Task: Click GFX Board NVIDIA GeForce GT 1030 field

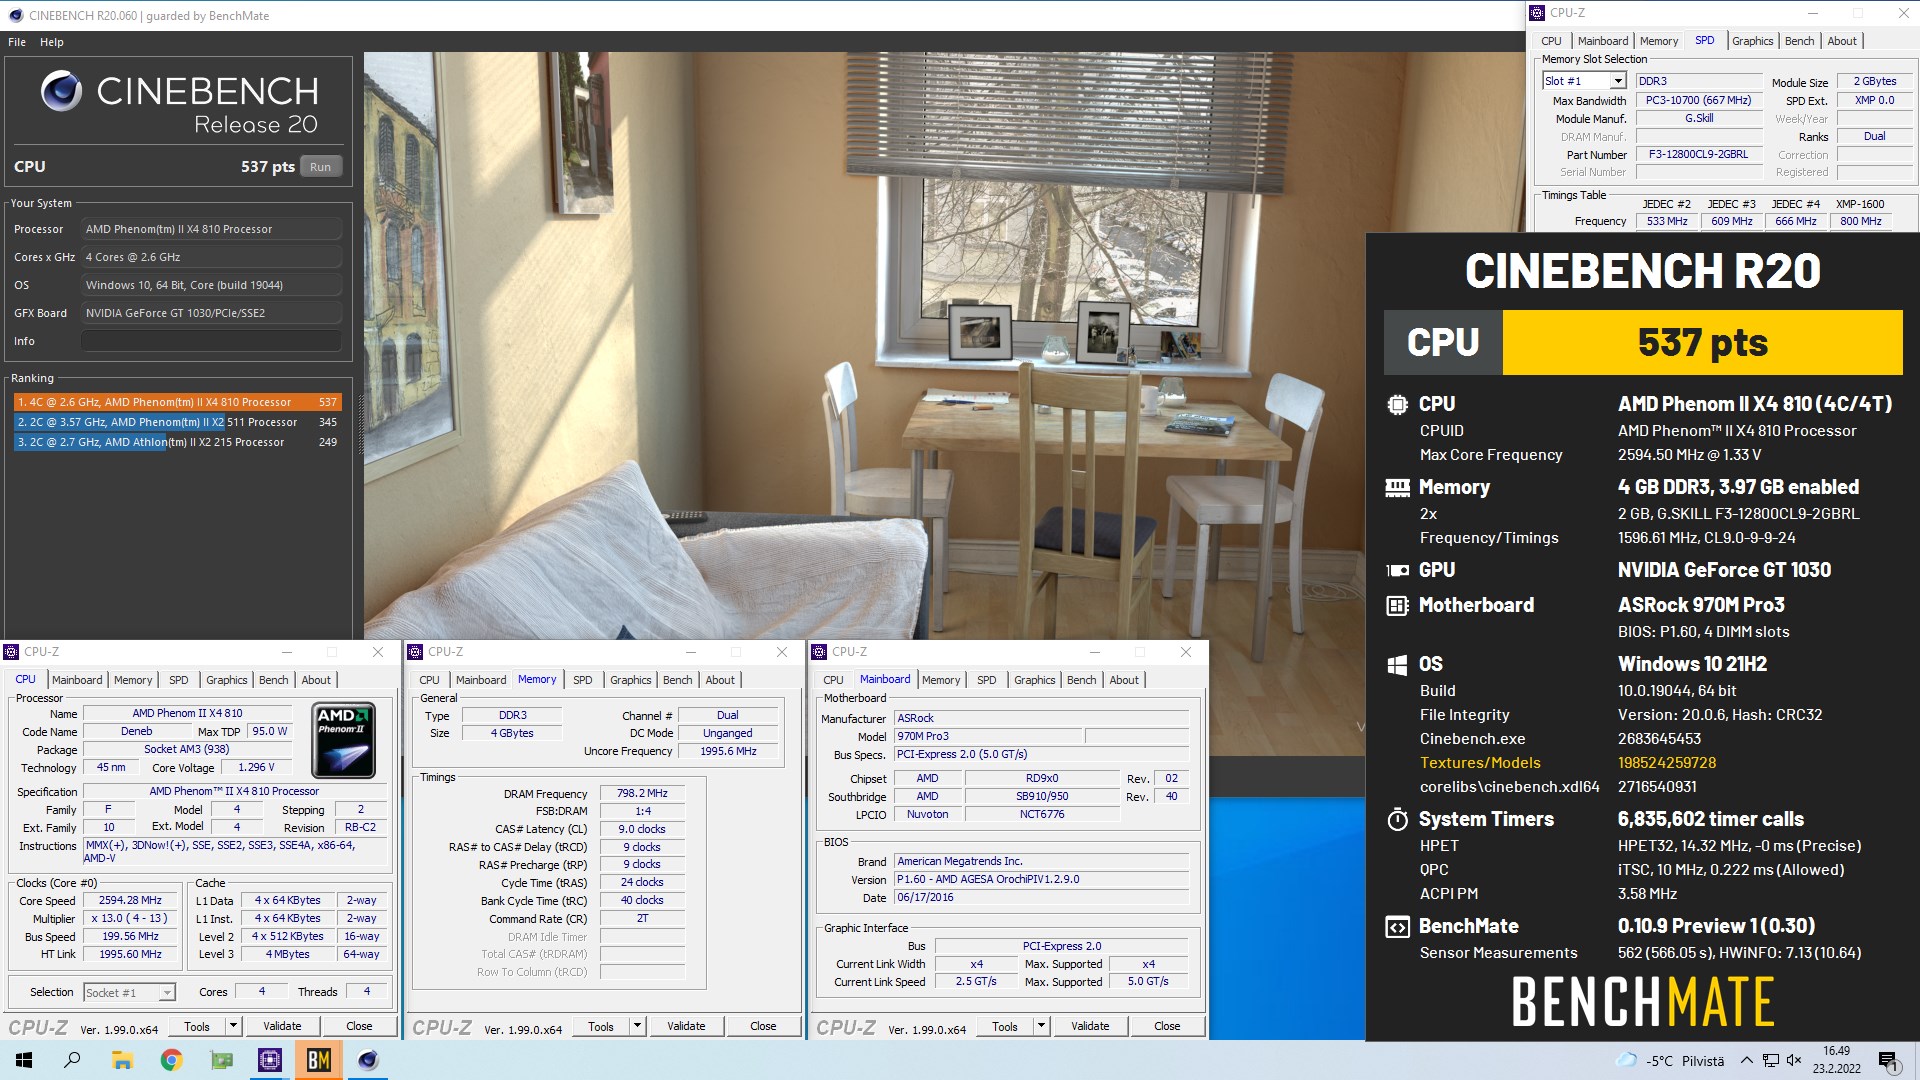Action: click(x=211, y=313)
